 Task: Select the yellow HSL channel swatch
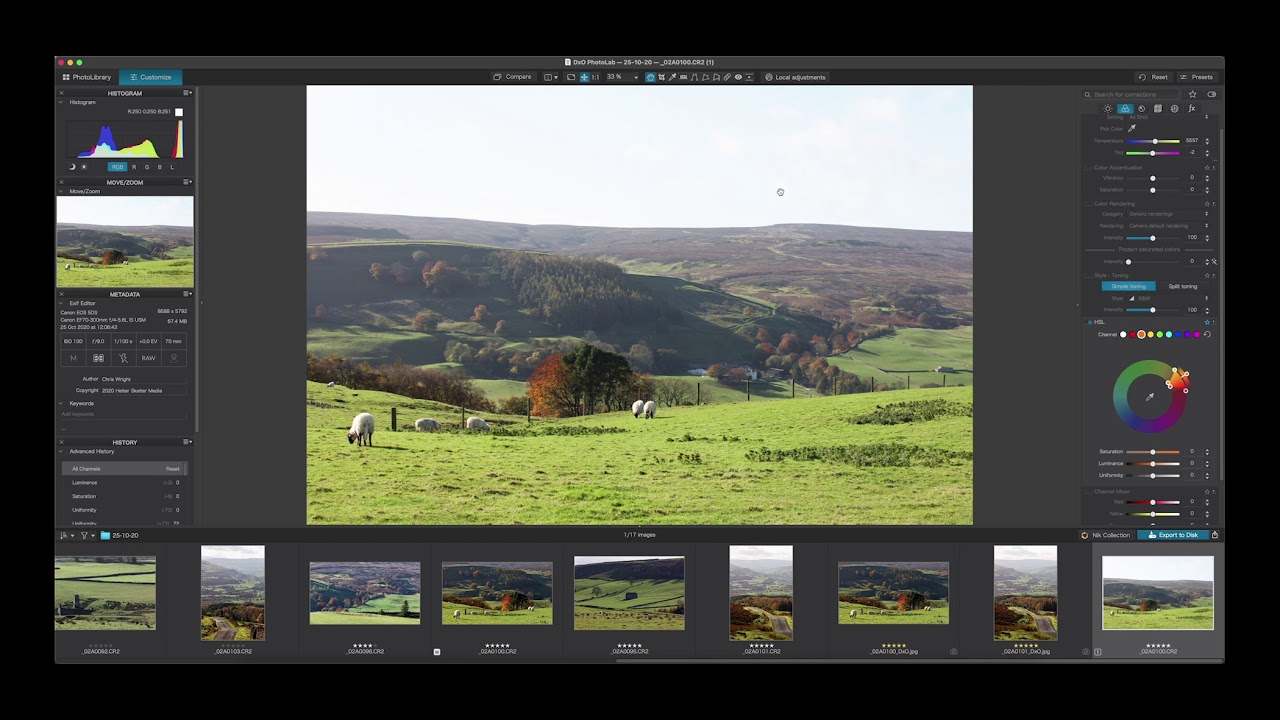pyautogui.click(x=1150, y=334)
